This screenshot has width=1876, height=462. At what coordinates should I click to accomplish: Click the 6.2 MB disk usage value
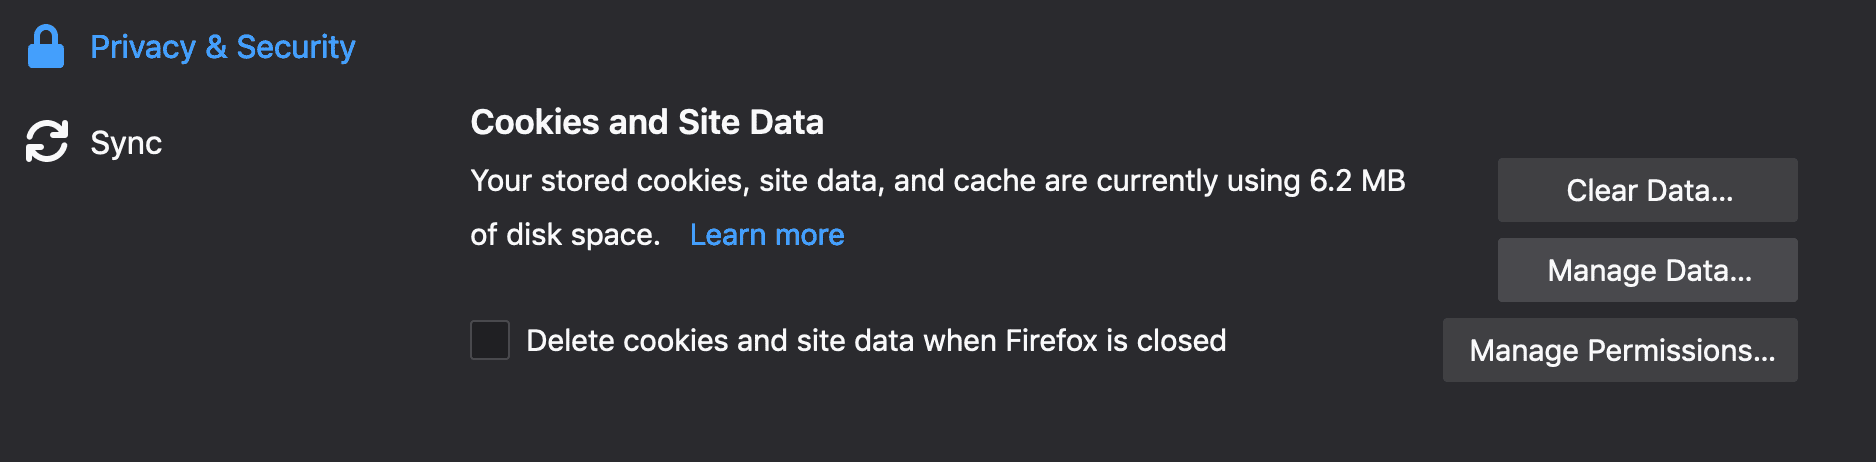1357,181
